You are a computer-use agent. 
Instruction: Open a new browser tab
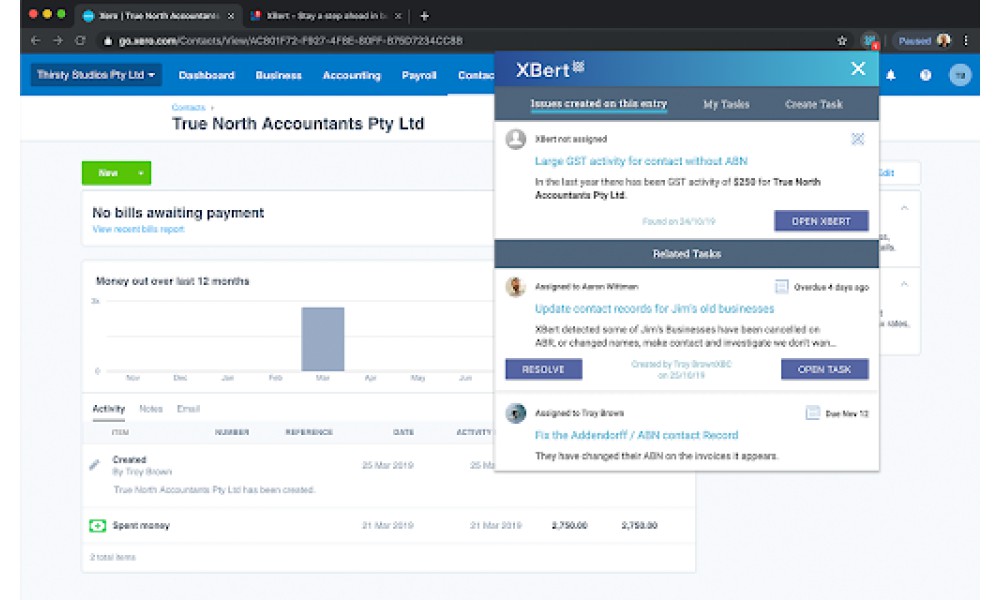[x=425, y=16]
